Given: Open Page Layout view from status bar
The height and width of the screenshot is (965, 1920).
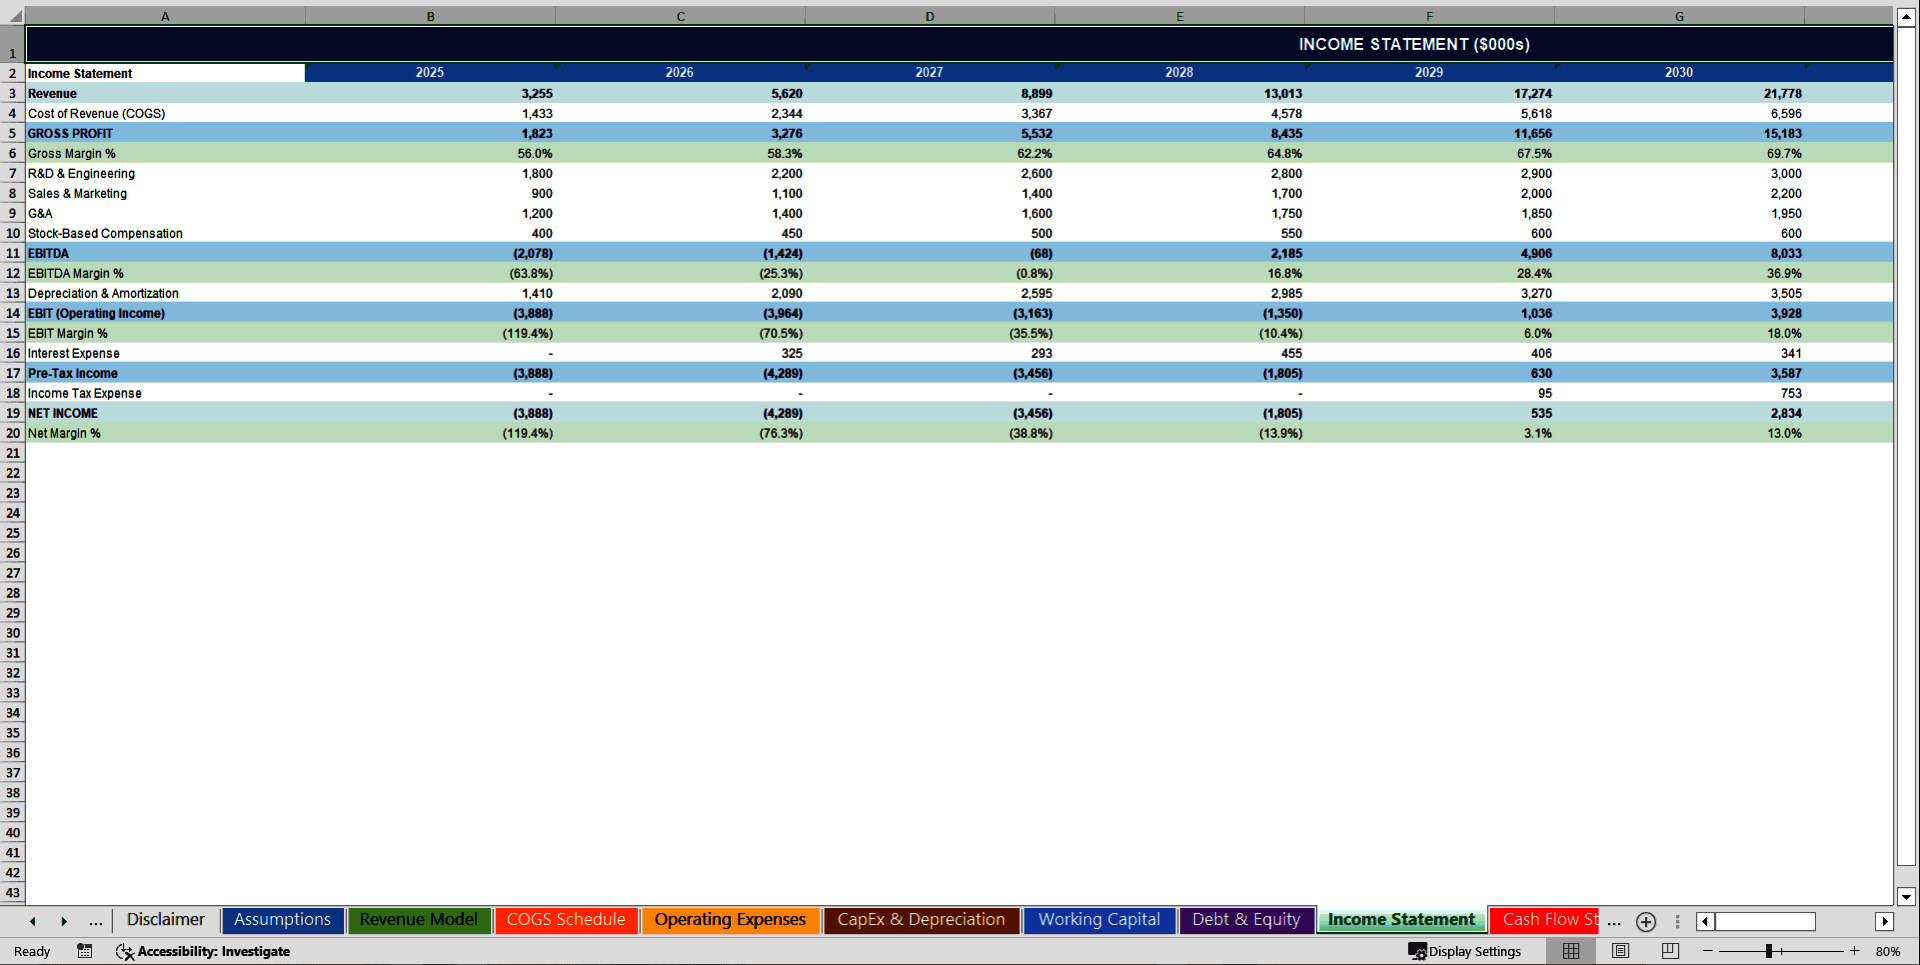Looking at the screenshot, I should 1620,951.
